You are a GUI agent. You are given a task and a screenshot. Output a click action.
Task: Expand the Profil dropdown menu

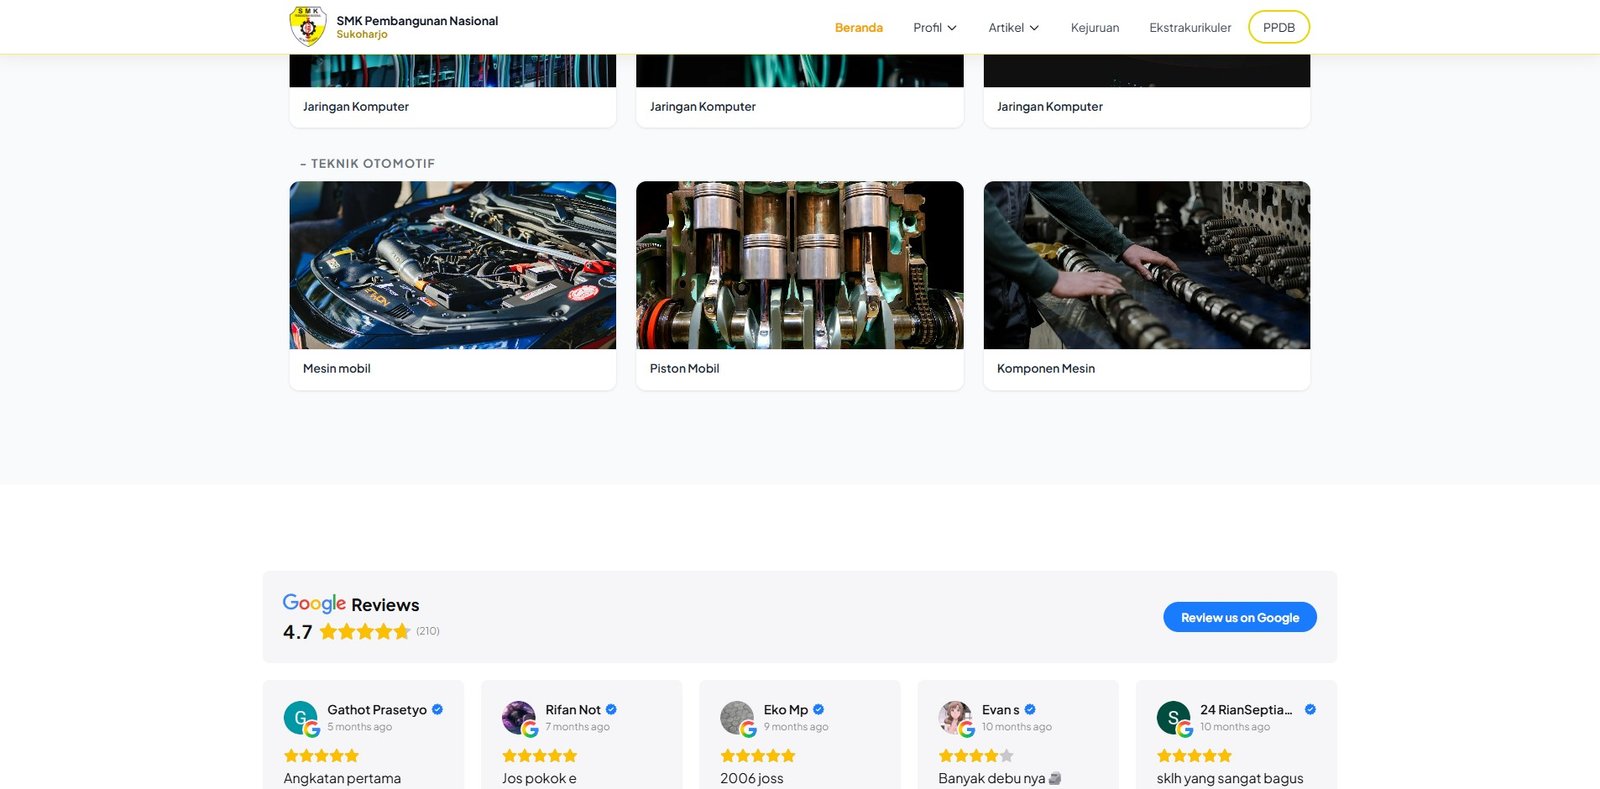[935, 27]
